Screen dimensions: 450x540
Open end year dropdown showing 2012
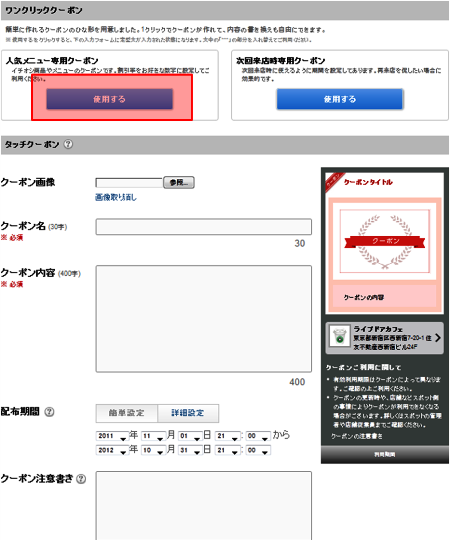pyautogui.click(x=112, y=450)
